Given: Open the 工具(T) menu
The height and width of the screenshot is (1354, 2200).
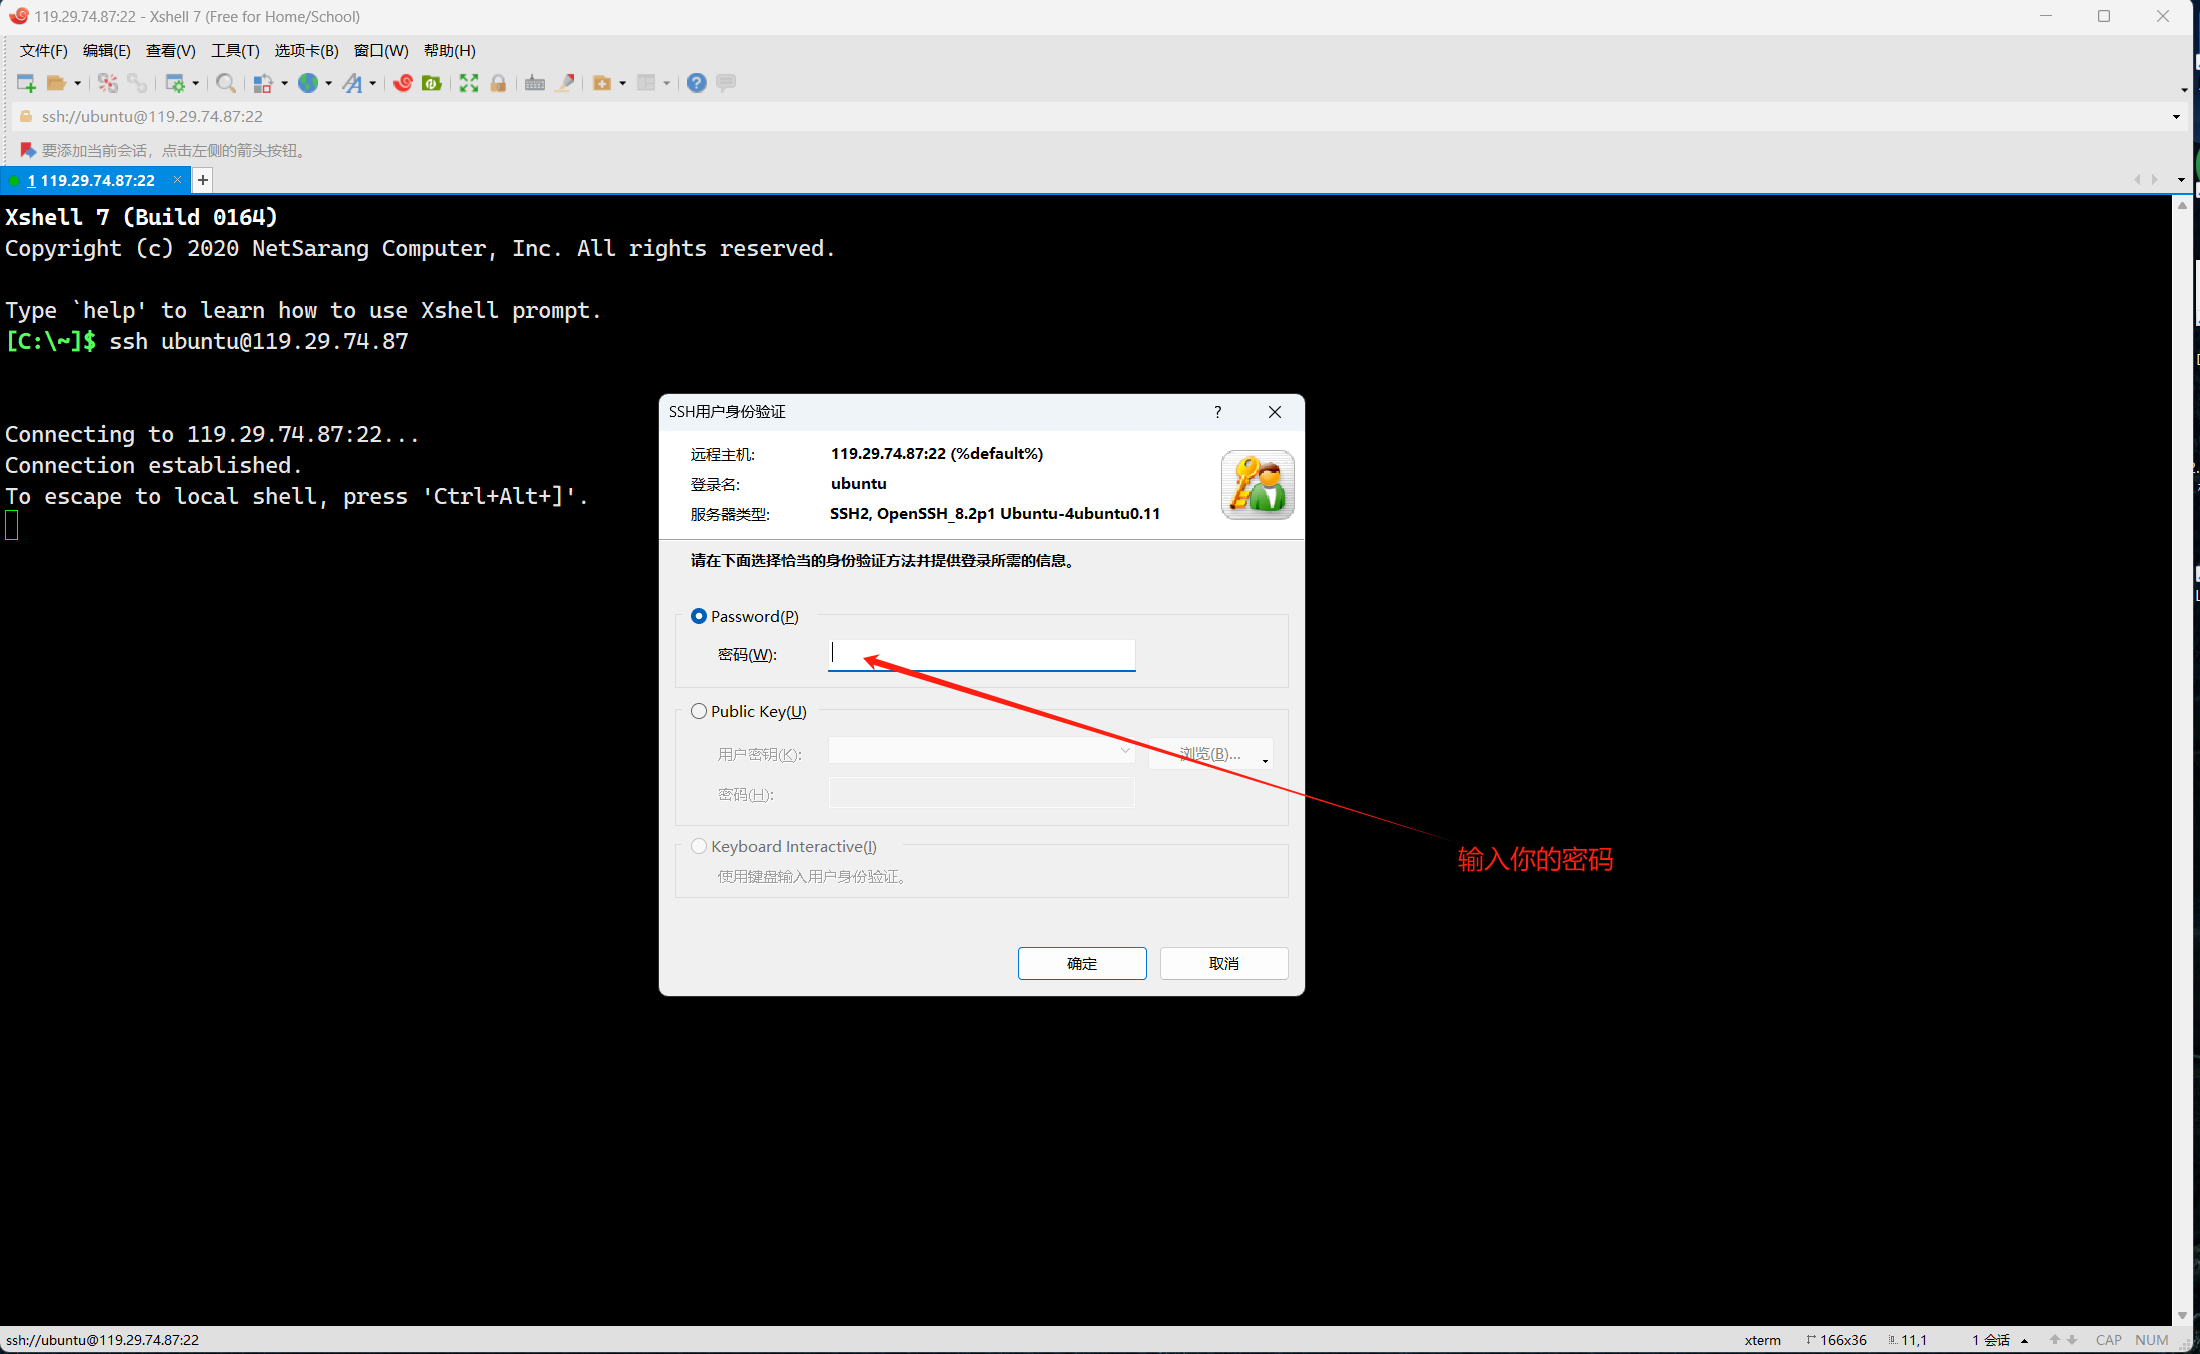Looking at the screenshot, I should point(235,51).
